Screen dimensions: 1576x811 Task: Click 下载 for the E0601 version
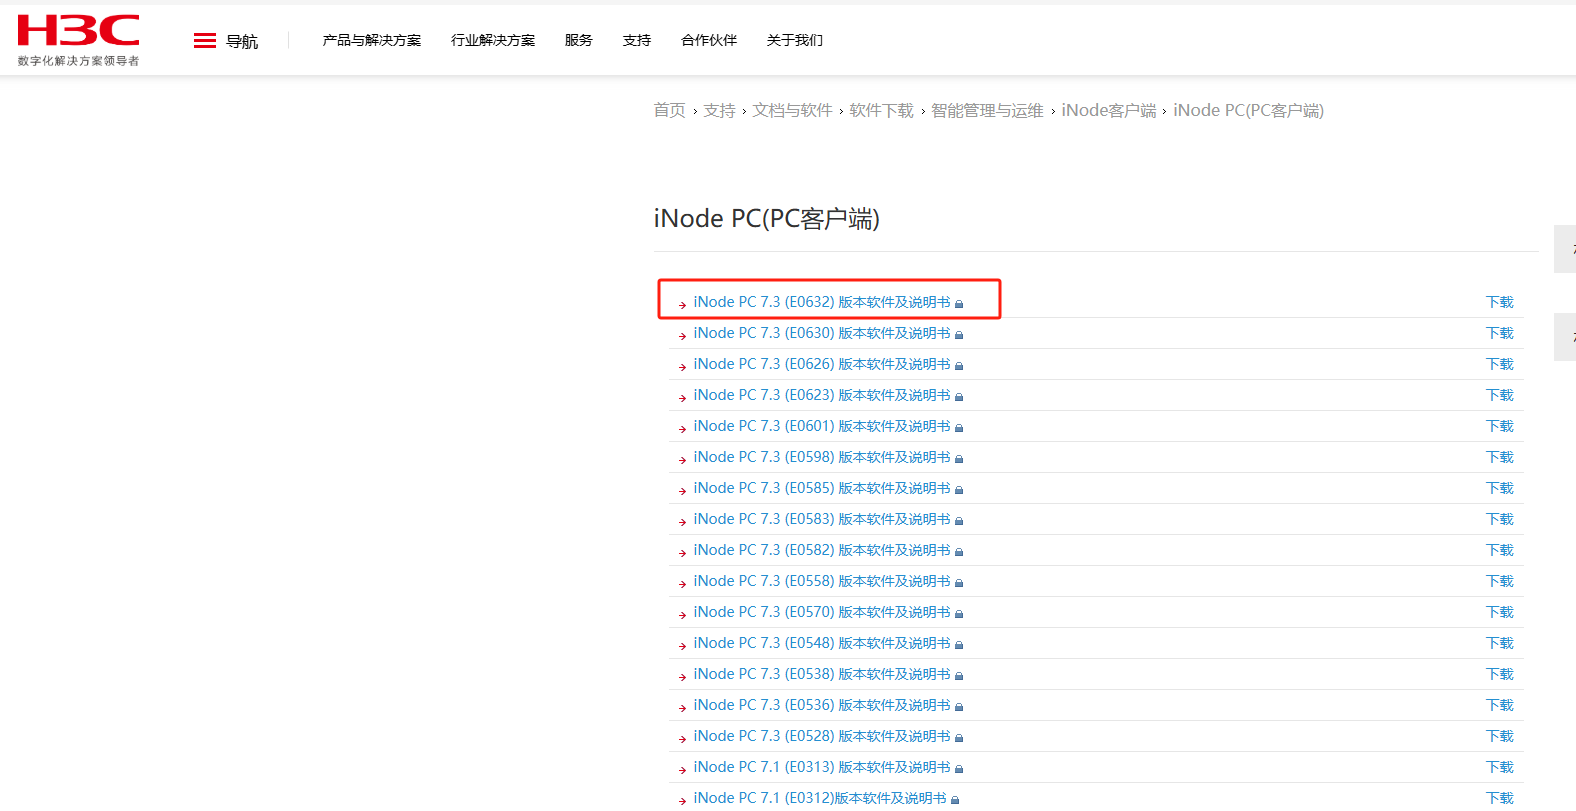click(x=1500, y=426)
